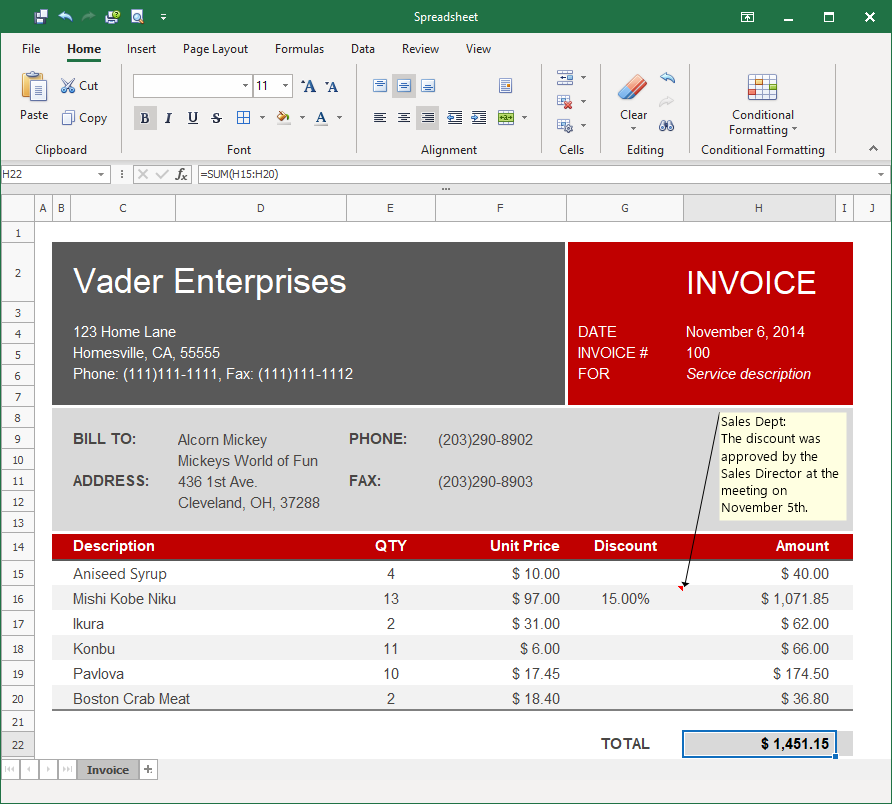The width and height of the screenshot is (892, 804).
Task: Click the Copy button
Action: [x=85, y=117]
